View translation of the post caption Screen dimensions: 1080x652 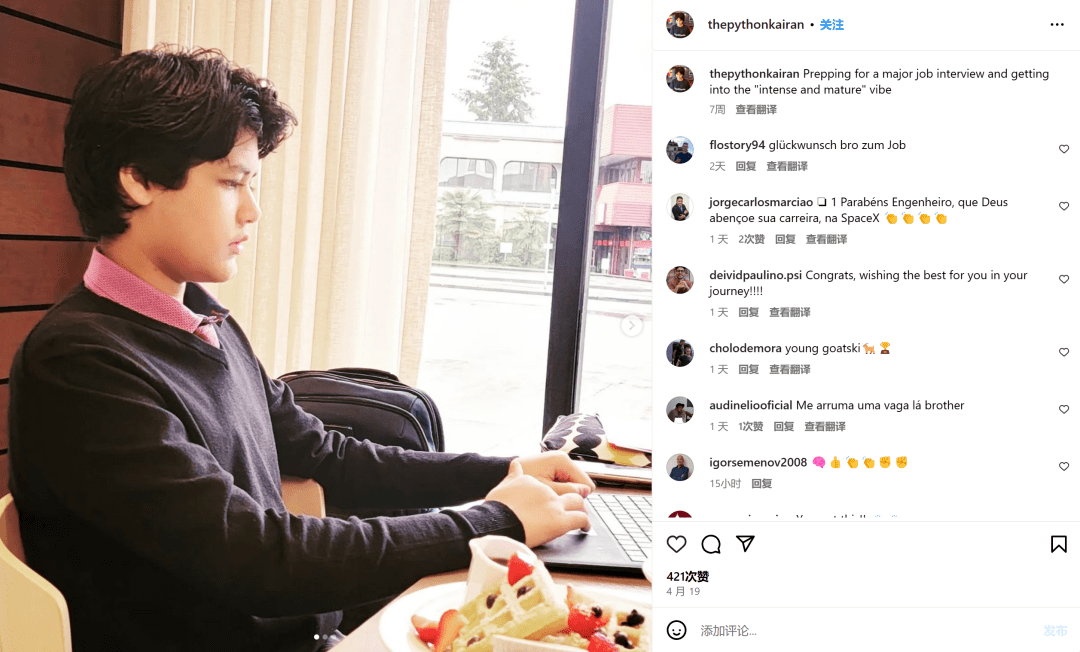click(x=756, y=109)
